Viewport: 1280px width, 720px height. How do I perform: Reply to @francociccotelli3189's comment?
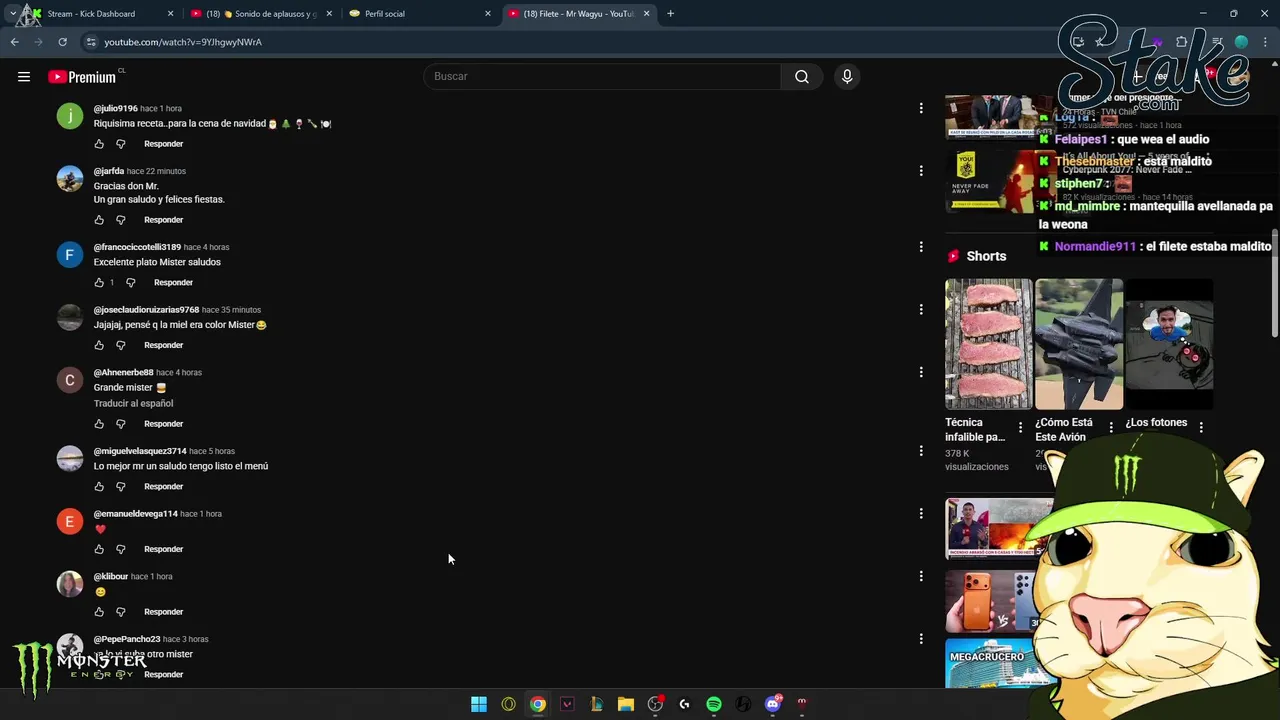pyautogui.click(x=173, y=283)
